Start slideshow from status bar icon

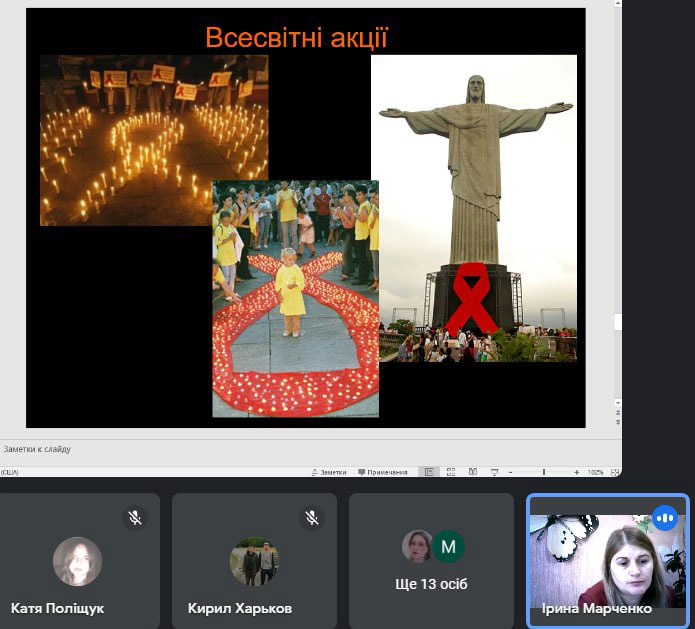pos(495,473)
